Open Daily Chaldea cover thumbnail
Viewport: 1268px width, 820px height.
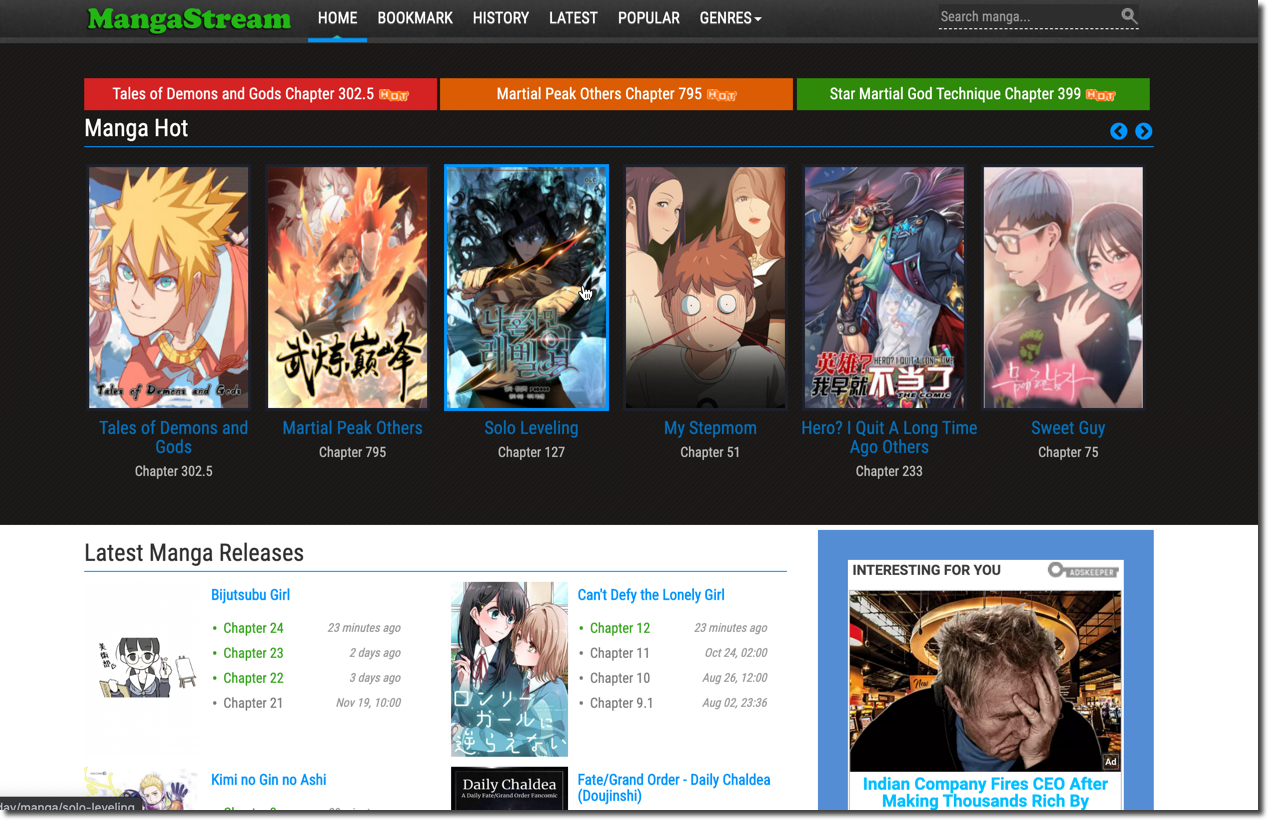[509, 789]
